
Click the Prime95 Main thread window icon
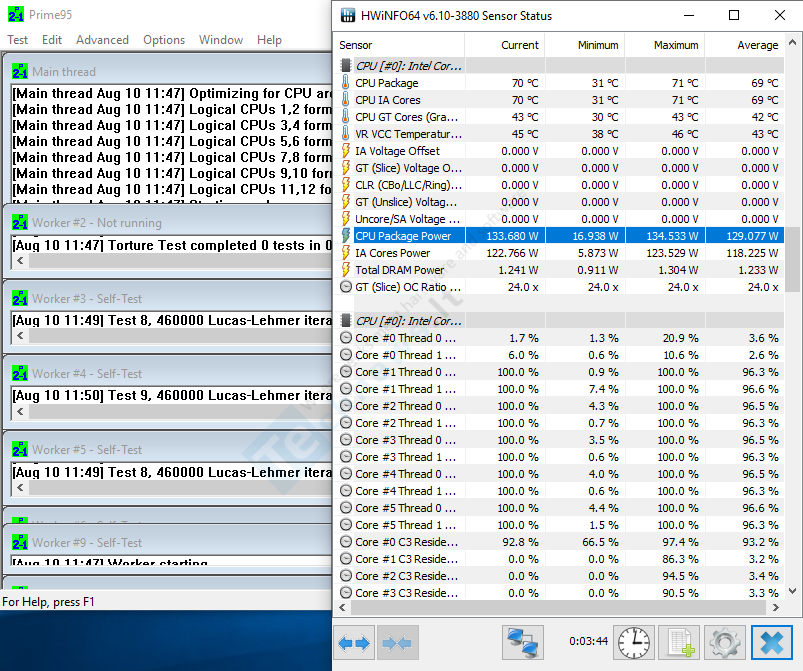(x=19, y=71)
